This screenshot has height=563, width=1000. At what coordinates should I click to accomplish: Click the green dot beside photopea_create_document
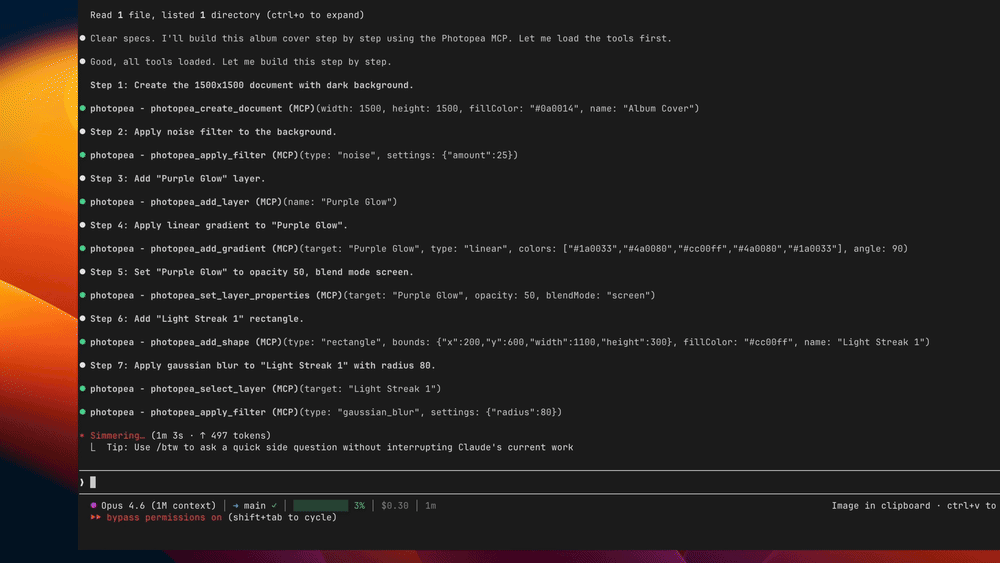pyautogui.click(x=82, y=108)
